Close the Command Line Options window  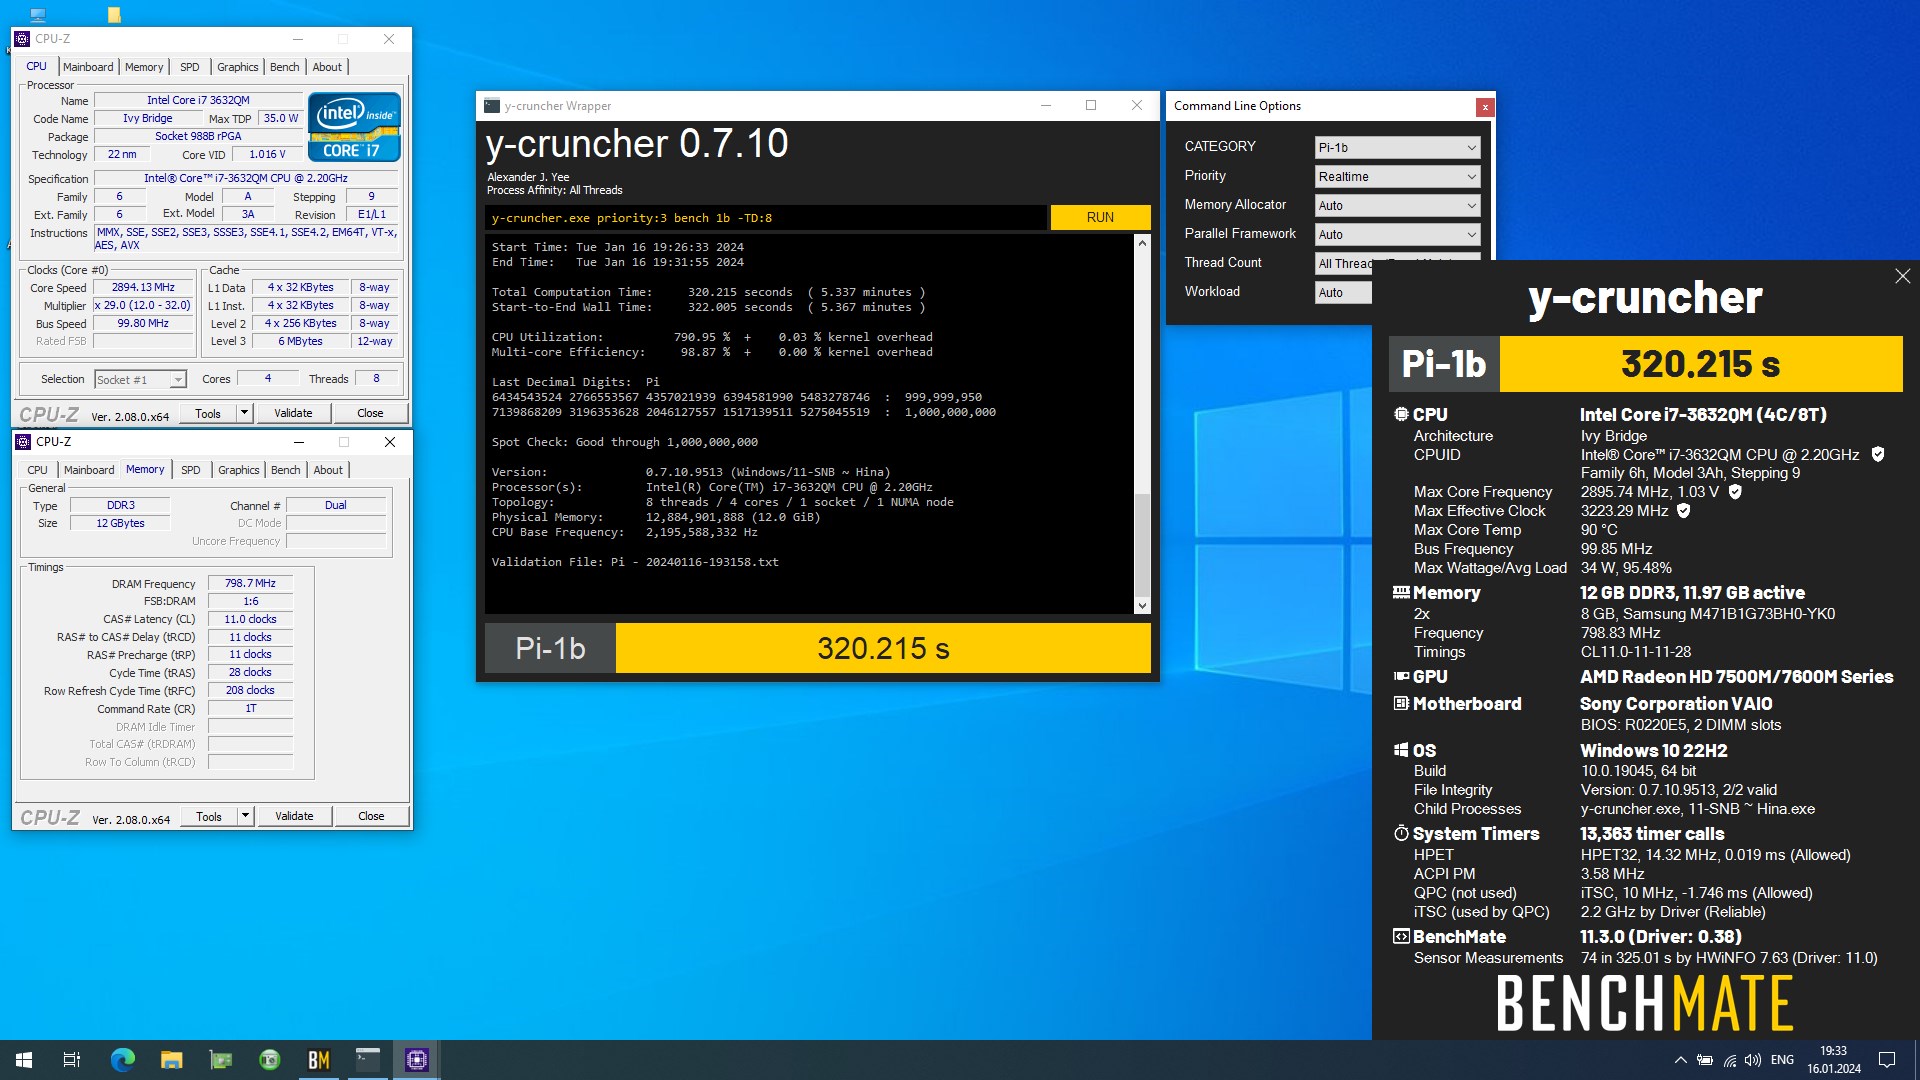click(x=1485, y=107)
